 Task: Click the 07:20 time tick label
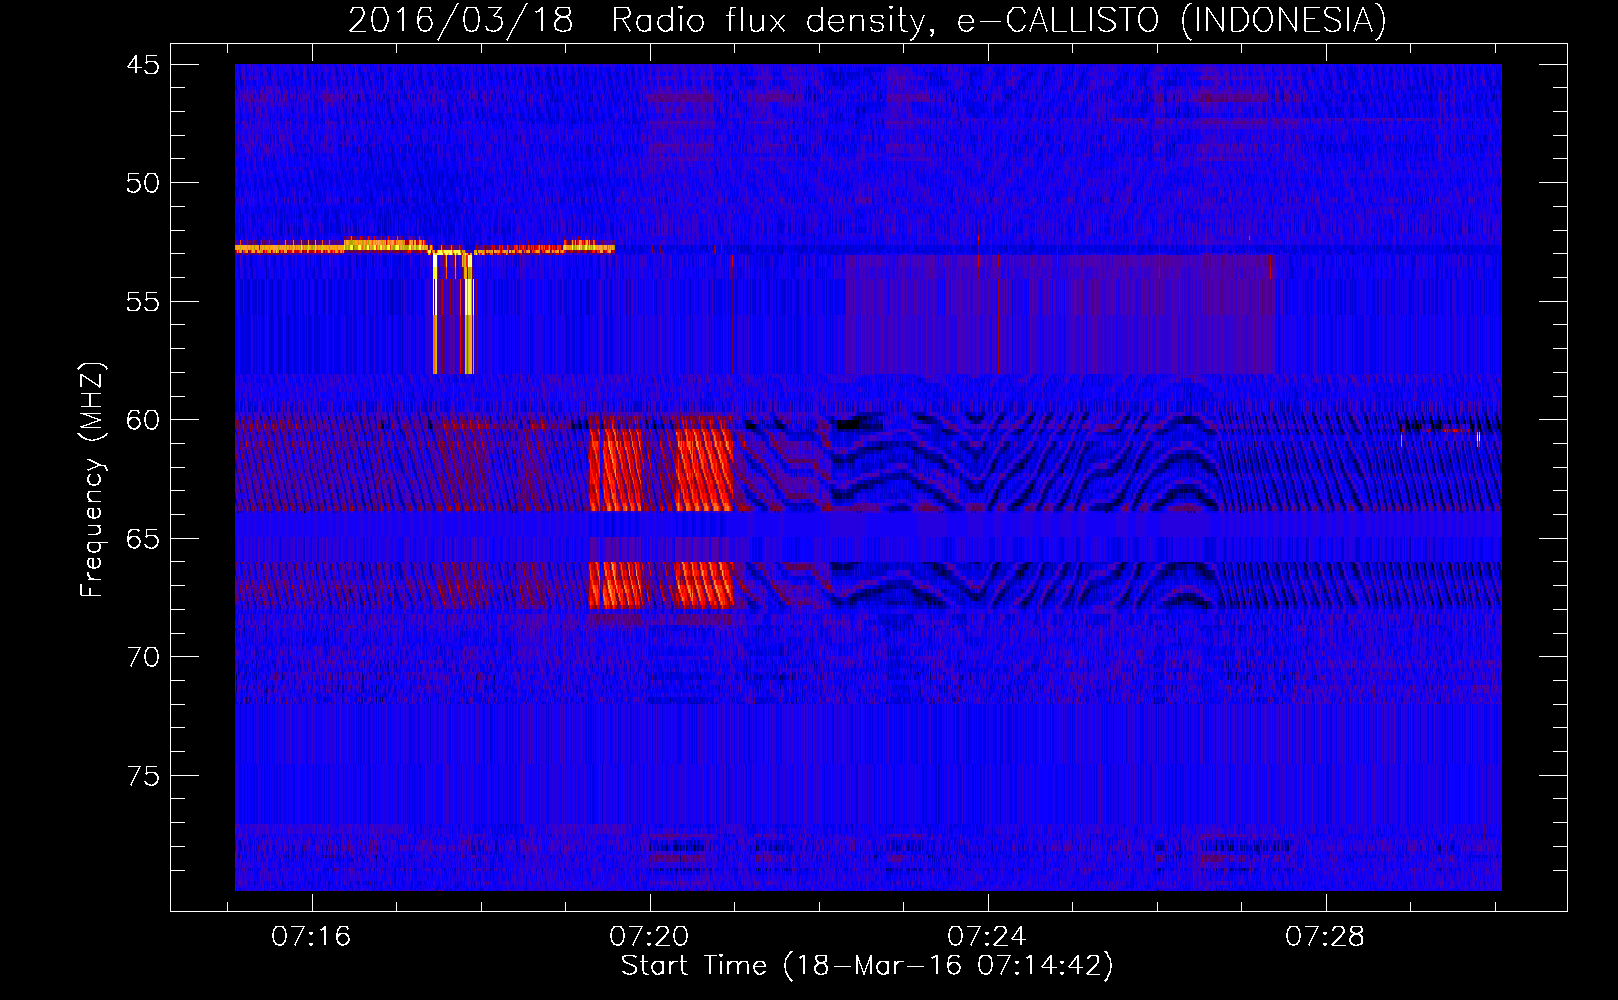click(x=649, y=937)
